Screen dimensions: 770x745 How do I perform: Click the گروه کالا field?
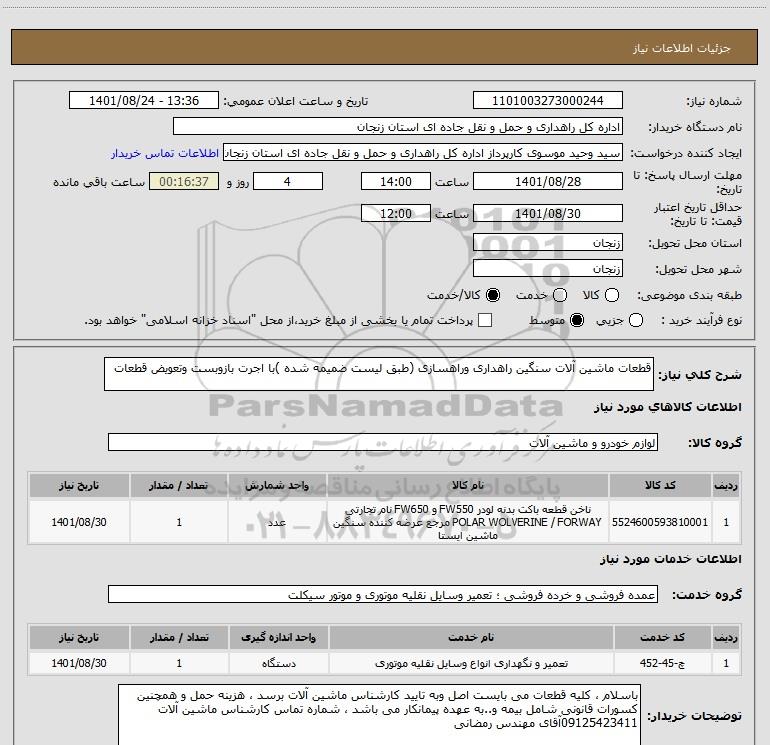(383, 442)
